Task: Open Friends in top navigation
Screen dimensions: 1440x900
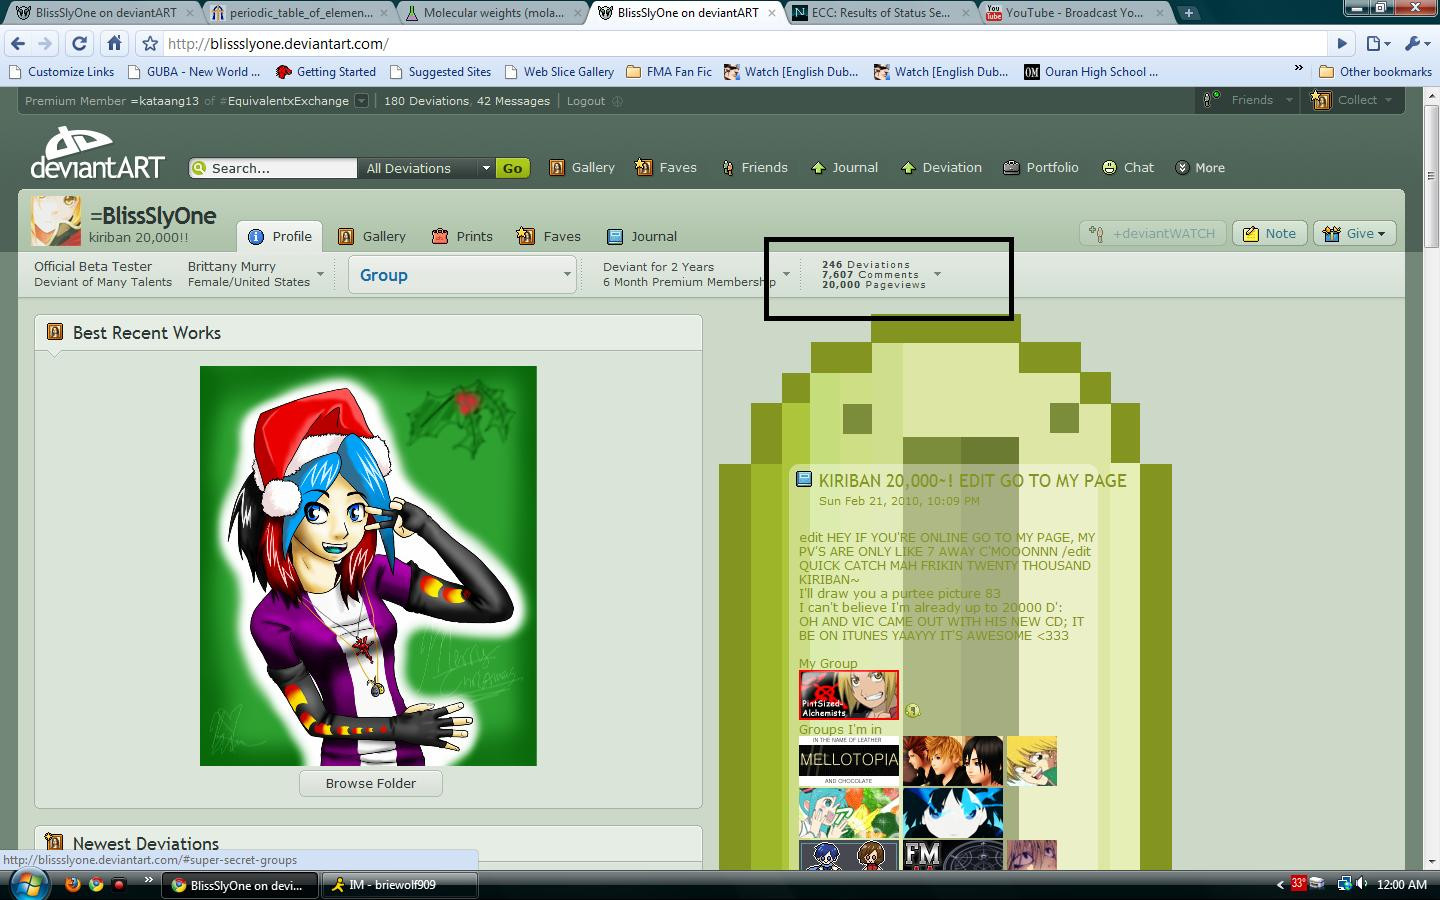Action: [x=754, y=167]
